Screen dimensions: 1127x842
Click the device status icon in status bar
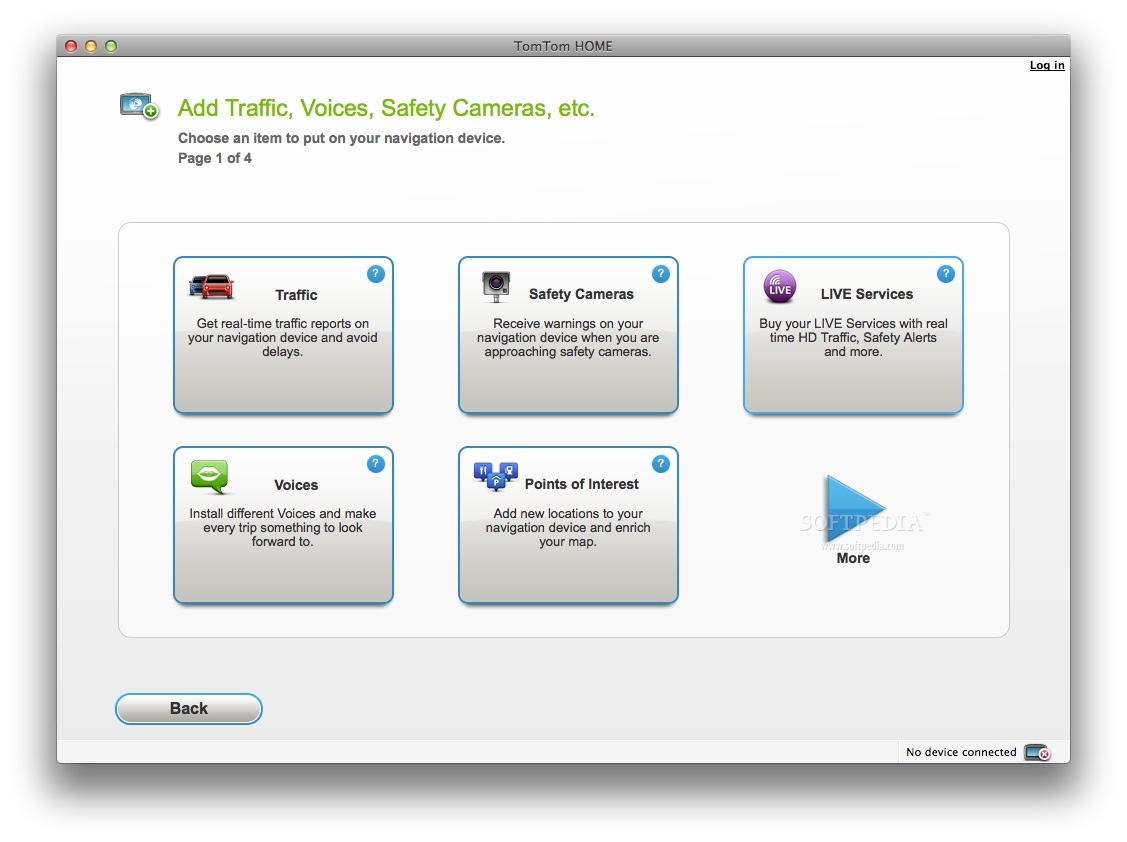tap(1037, 752)
